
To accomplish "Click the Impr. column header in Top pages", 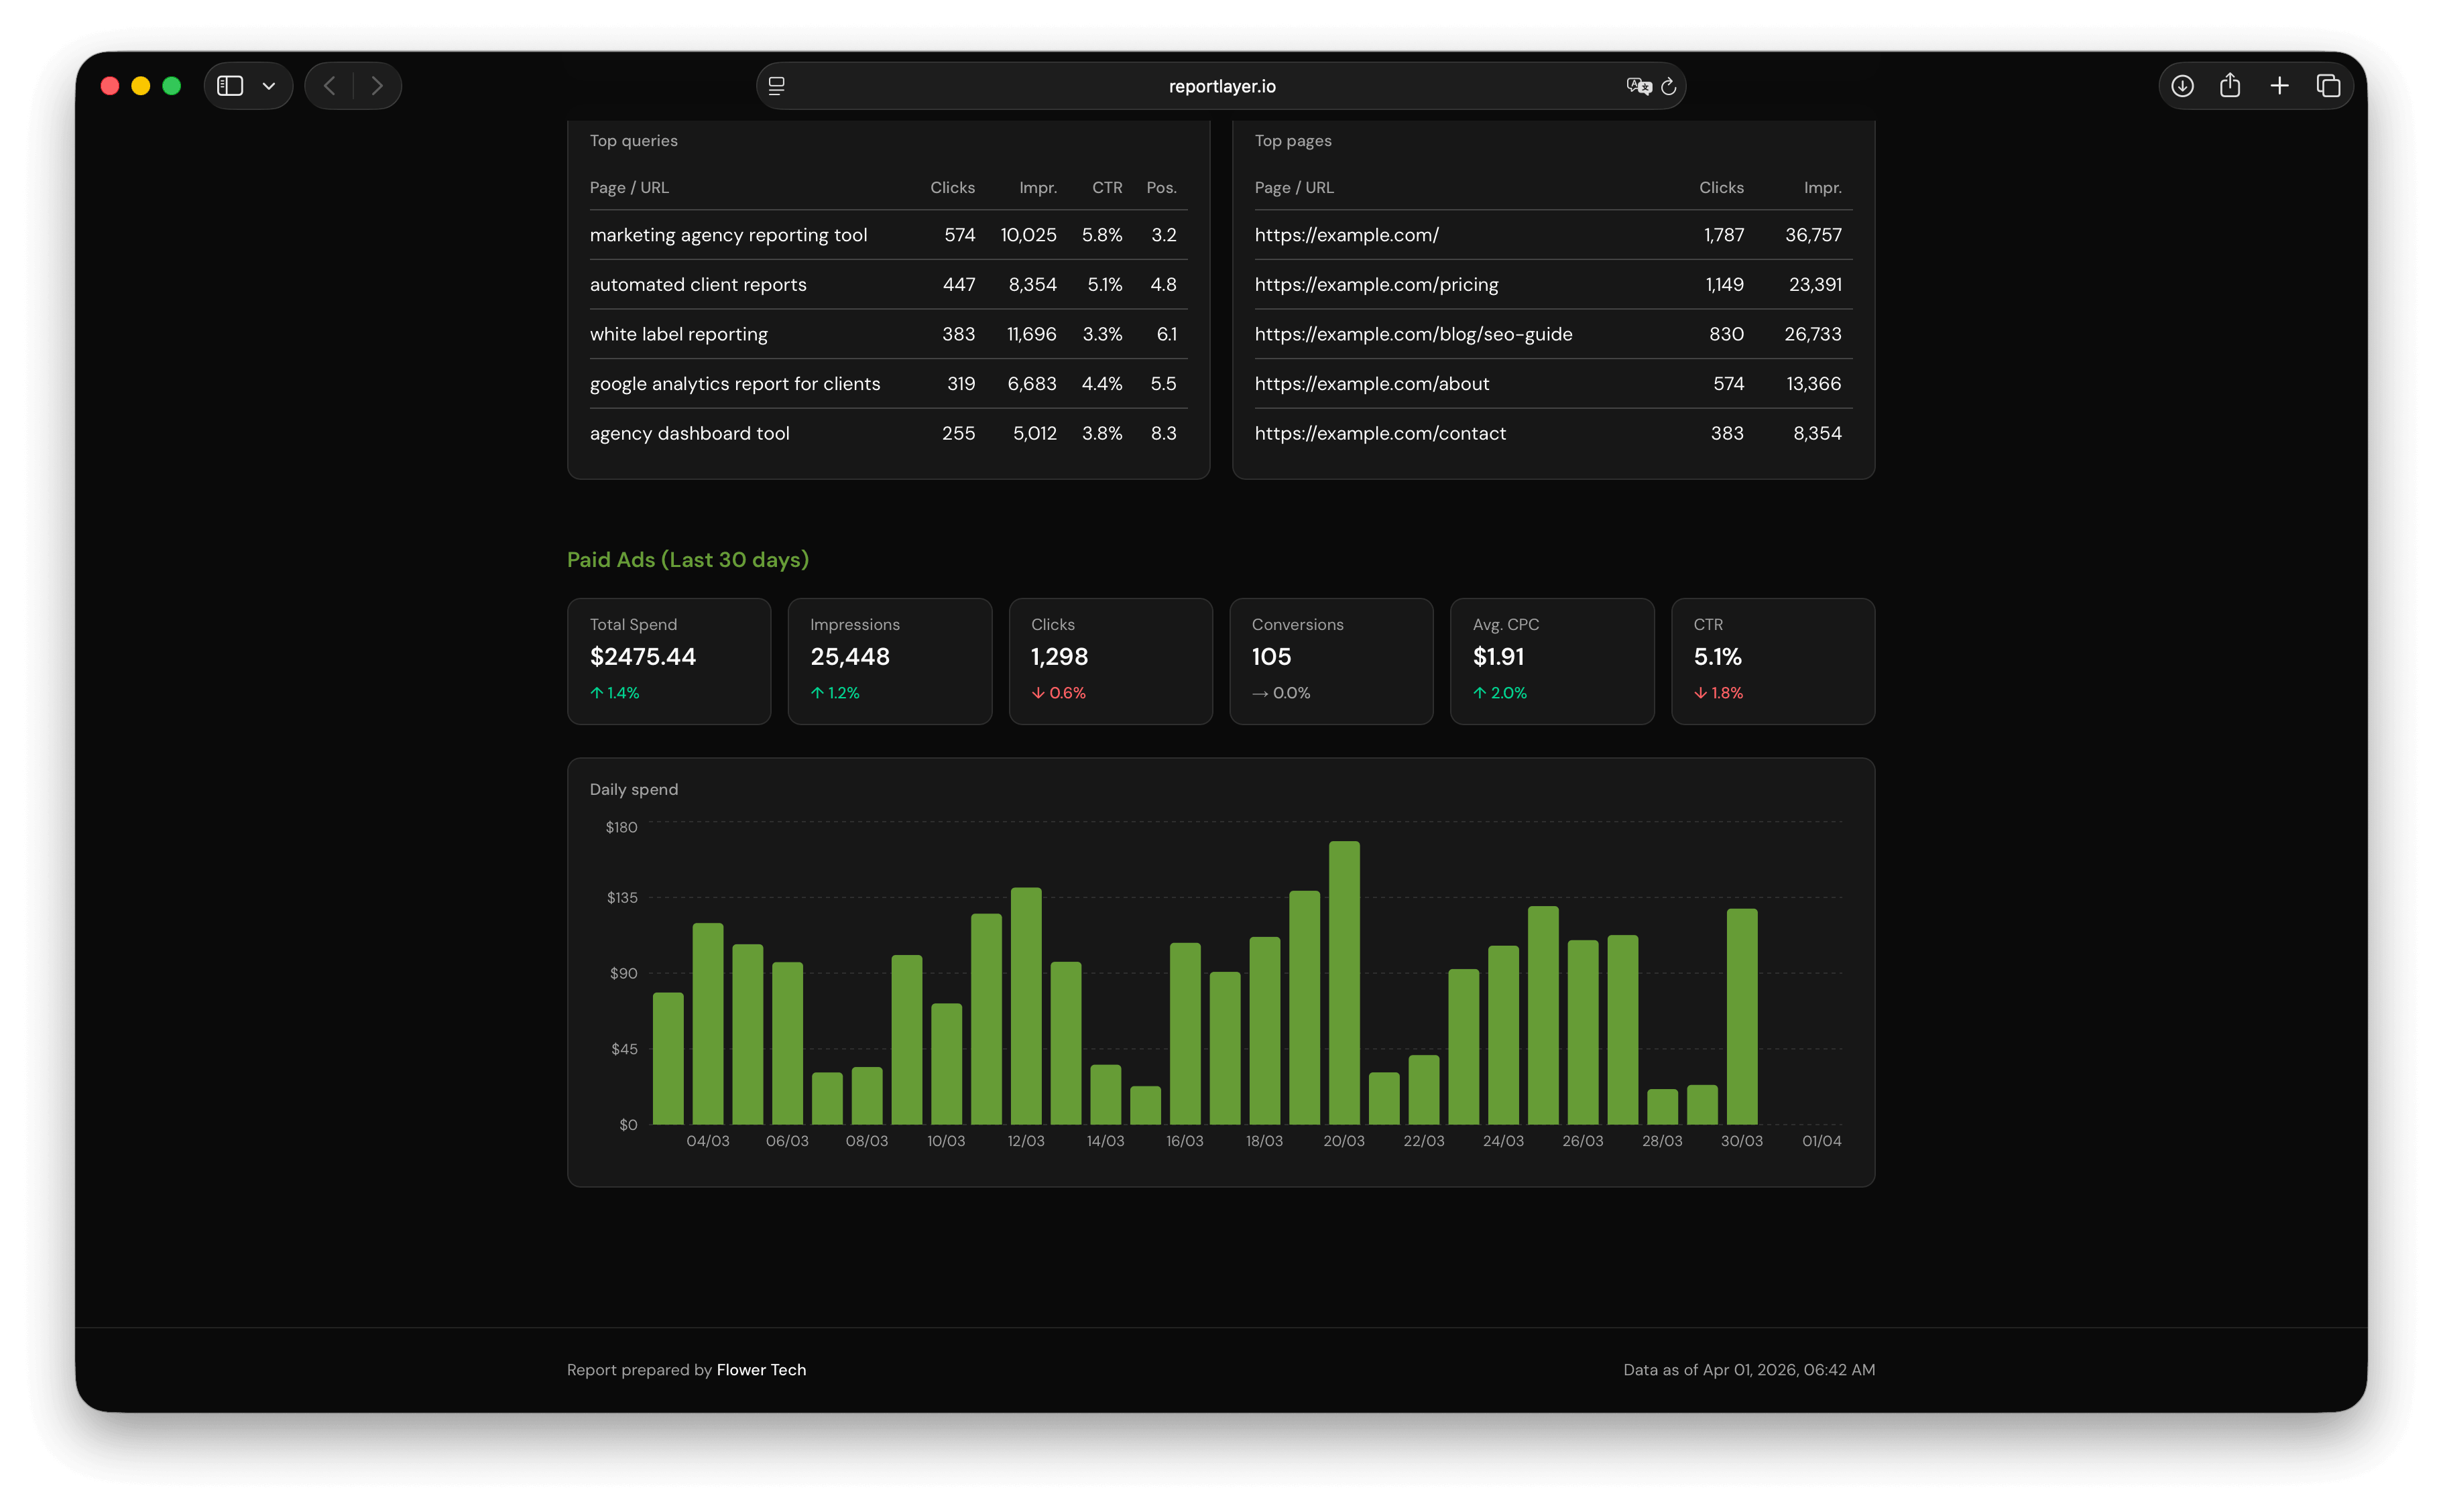I will pyautogui.click(x=1822, y=188).
